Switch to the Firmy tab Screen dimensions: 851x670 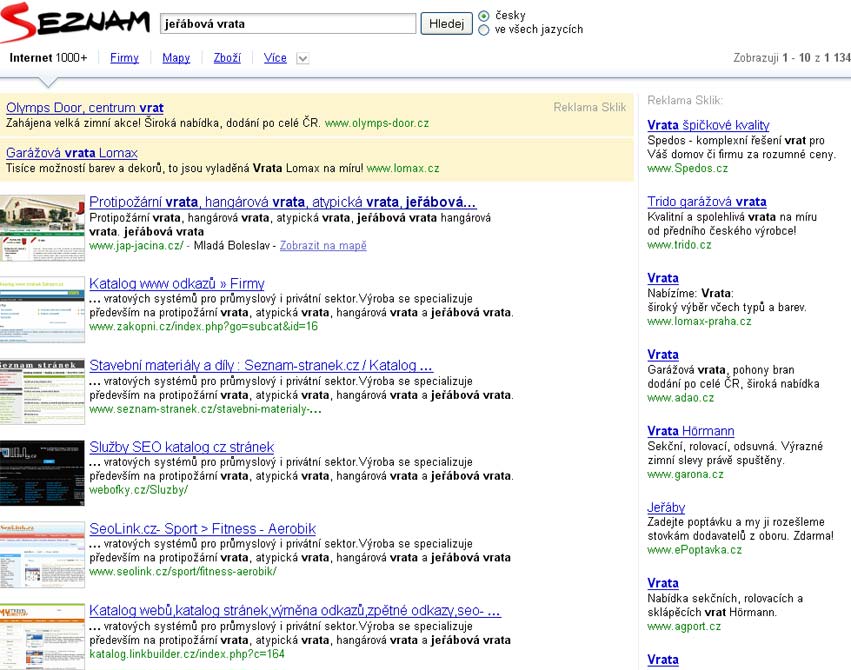point(124,58)
